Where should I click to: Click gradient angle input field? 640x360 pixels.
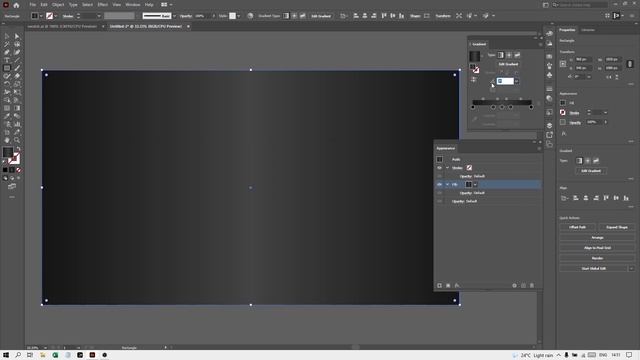pyautogui.click(x=505, y=81)
